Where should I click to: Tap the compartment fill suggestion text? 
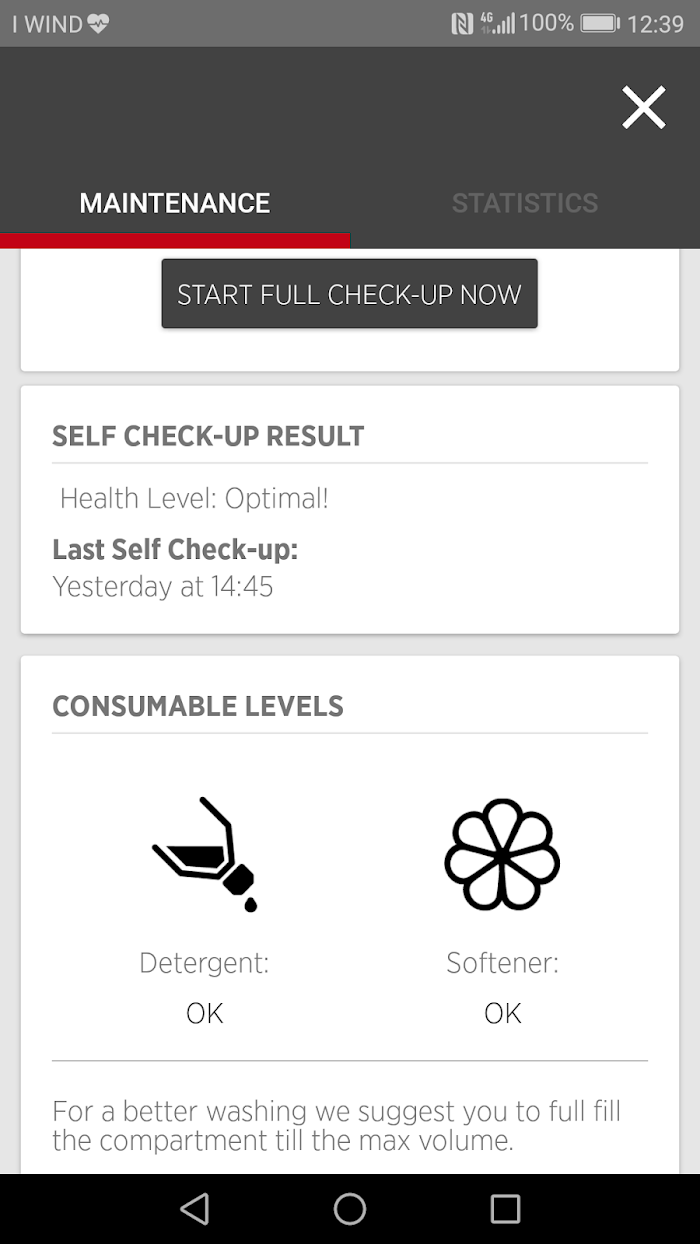pos(336,1125)
